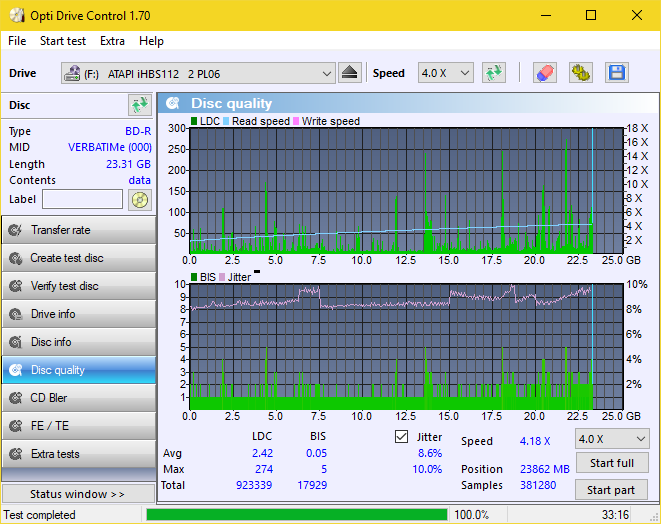
Task: Click the LDC read speed graph area
Action: (406, 190)
